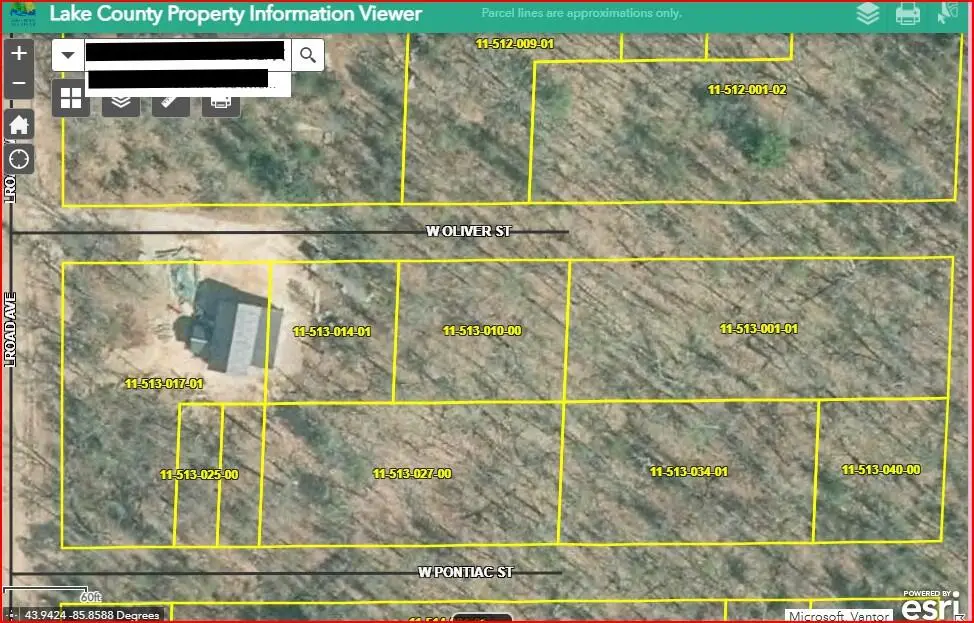Open the basemap gallery grid icon
The image size is (974, 623).
[70, 99]
